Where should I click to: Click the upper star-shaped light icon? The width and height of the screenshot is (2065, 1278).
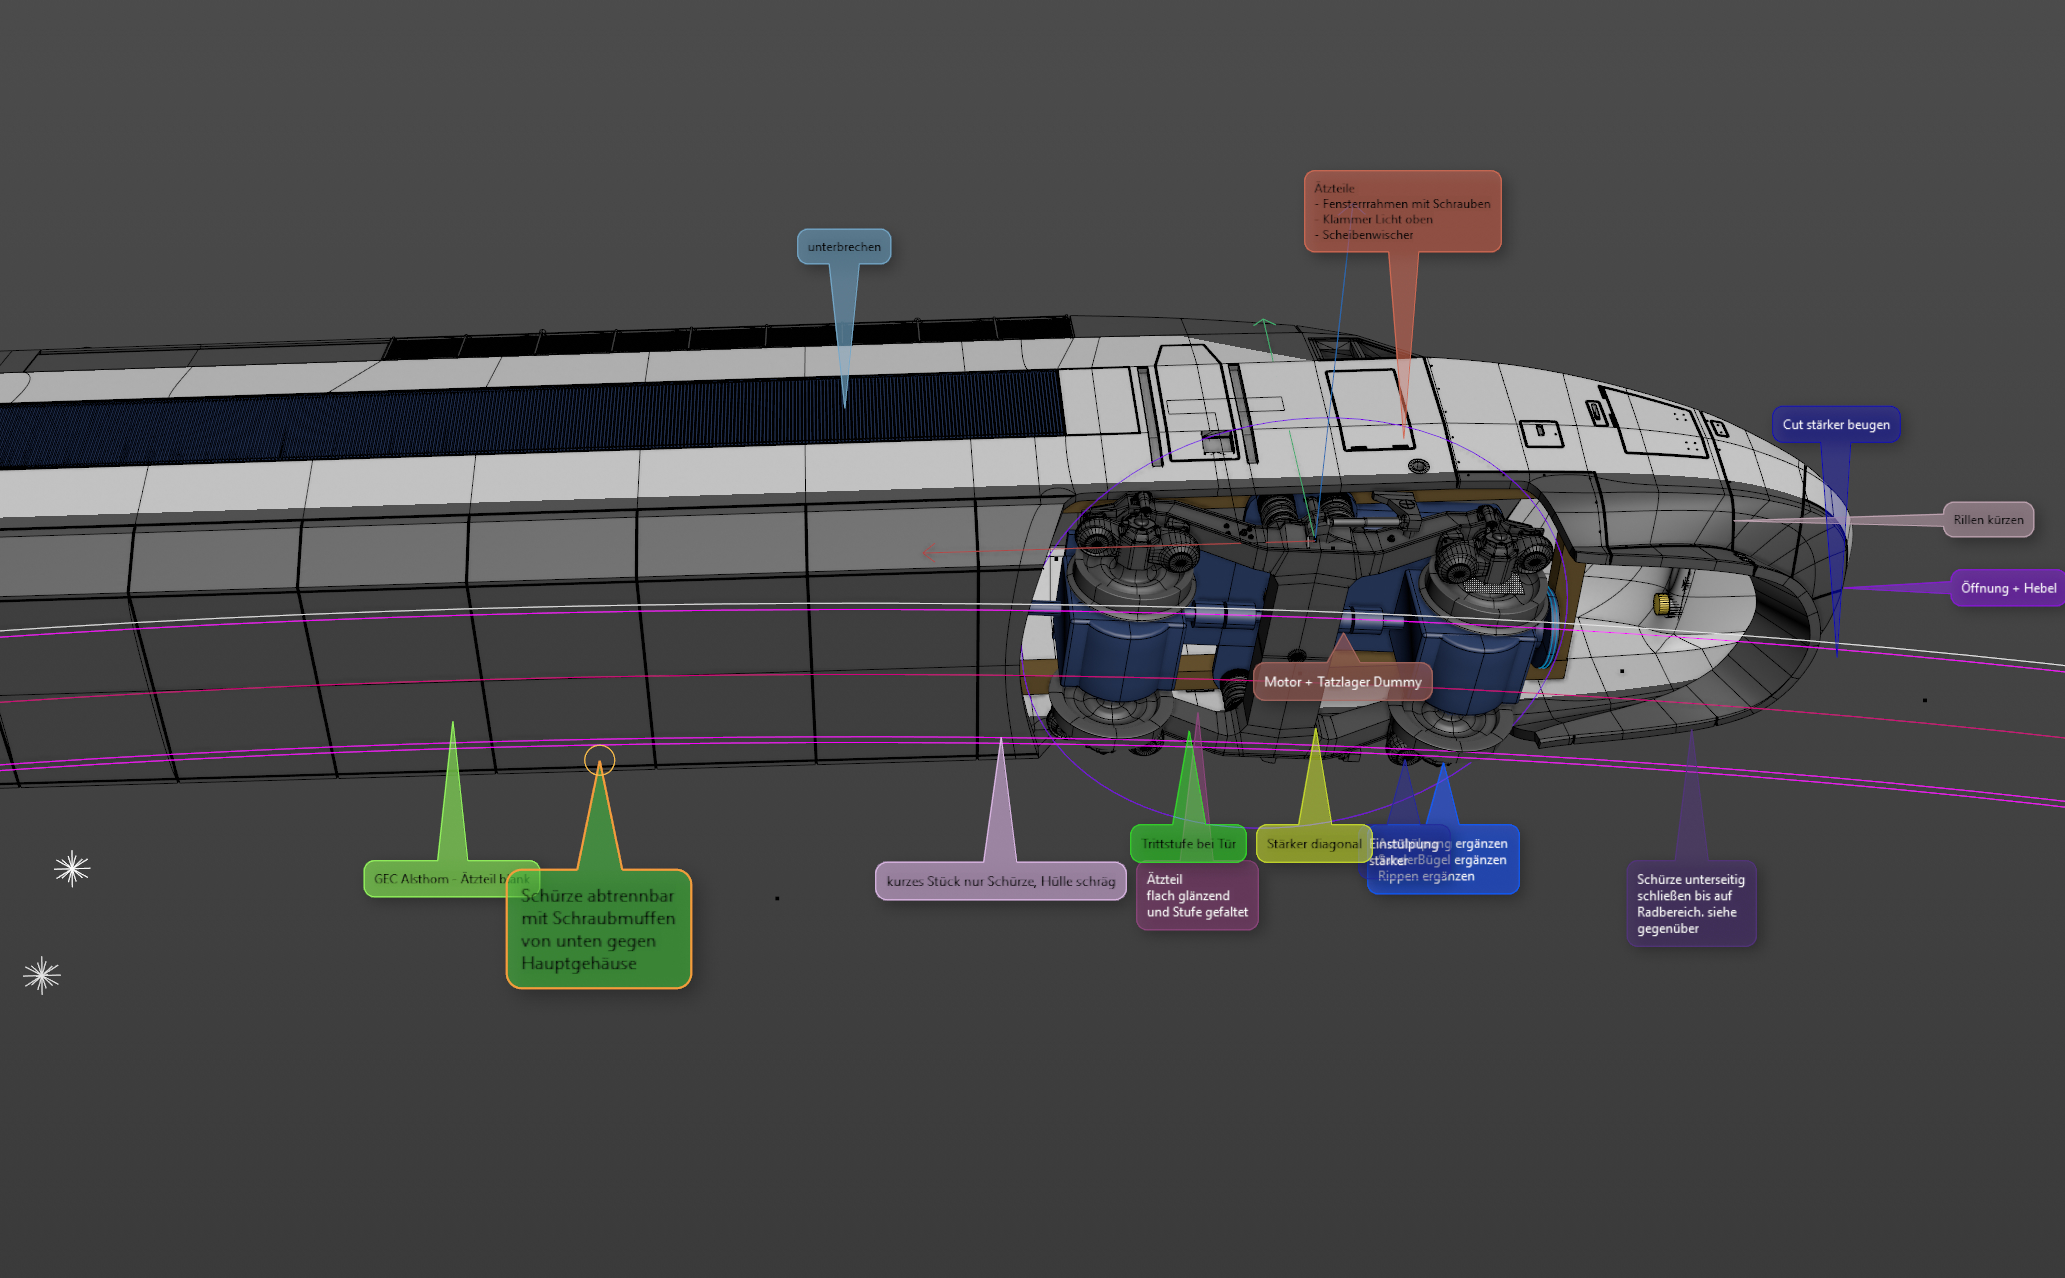(x=72, y=868)
